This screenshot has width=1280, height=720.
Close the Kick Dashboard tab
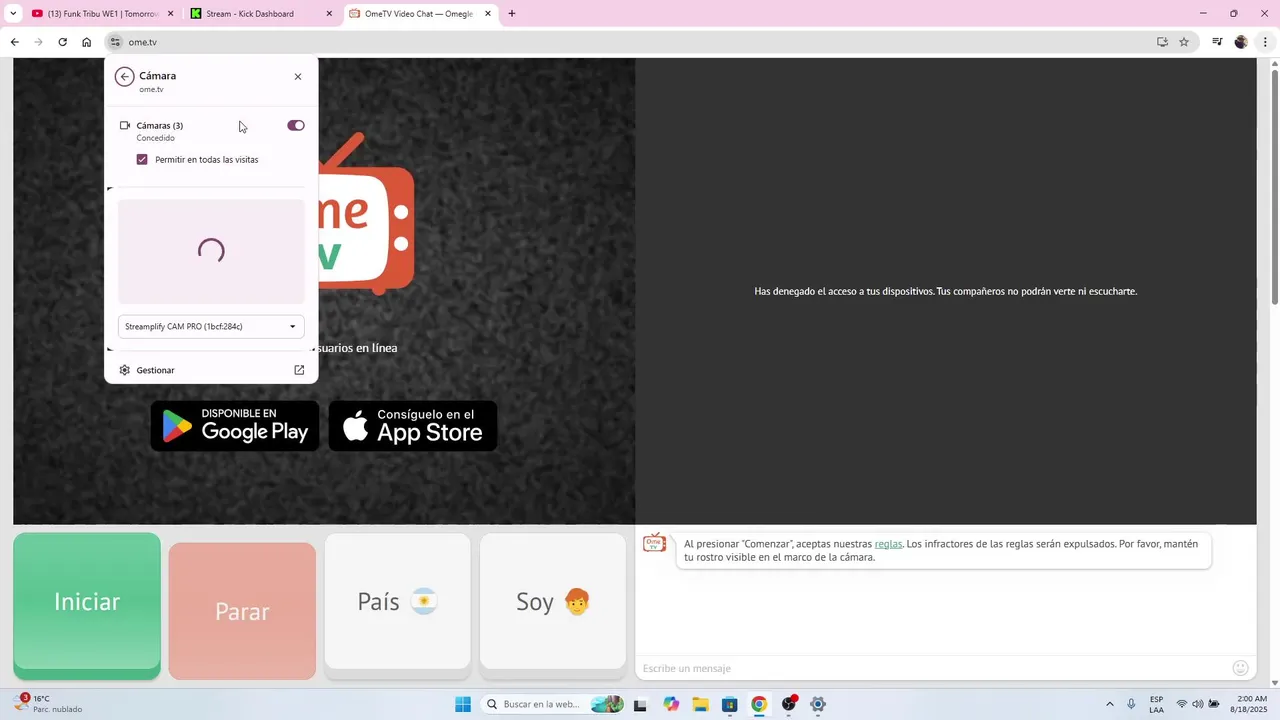tap(330, 14)
